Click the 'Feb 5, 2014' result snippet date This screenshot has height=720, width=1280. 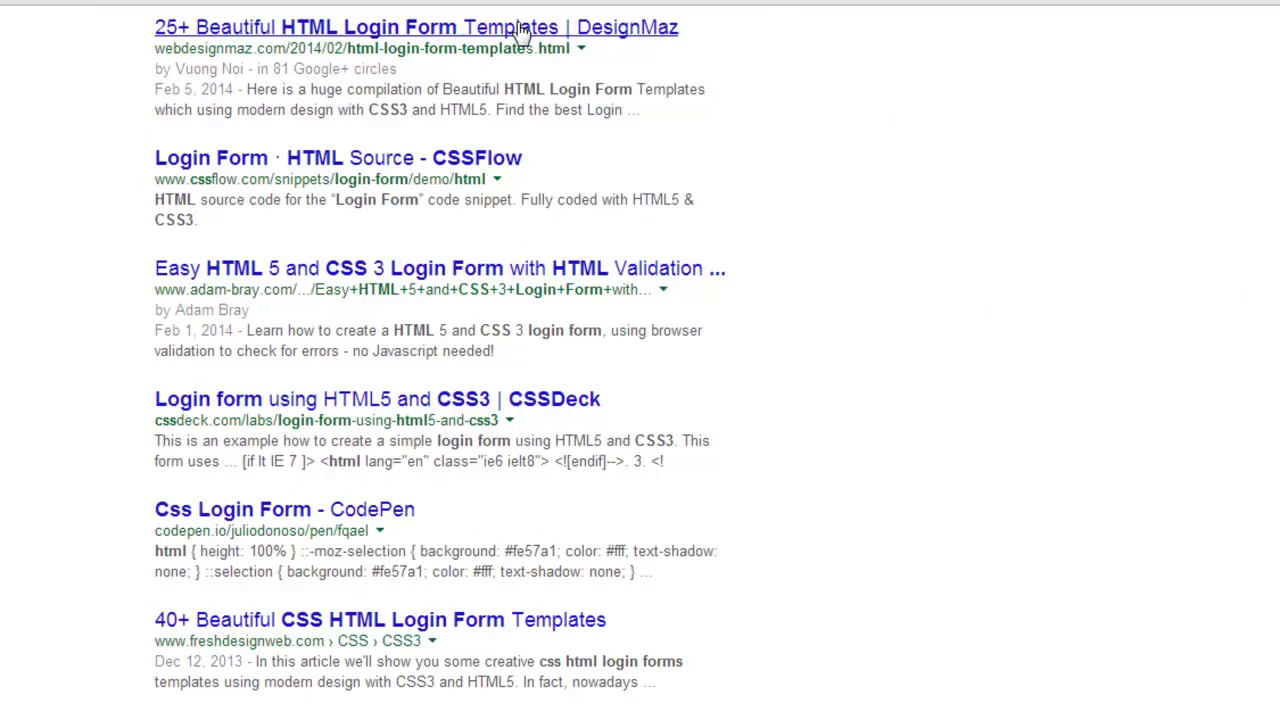(x=194, y=89)
